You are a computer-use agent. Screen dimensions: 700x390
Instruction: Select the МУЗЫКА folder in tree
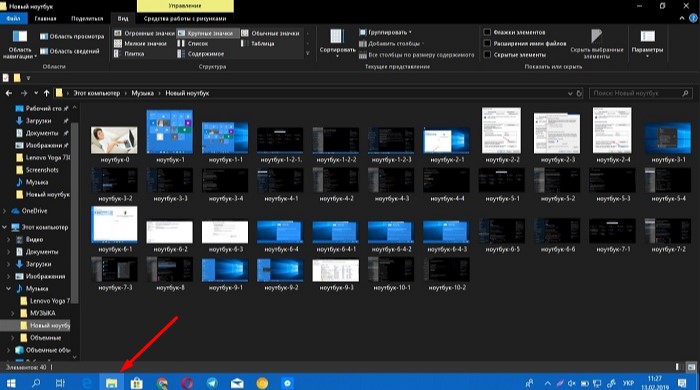42,313
